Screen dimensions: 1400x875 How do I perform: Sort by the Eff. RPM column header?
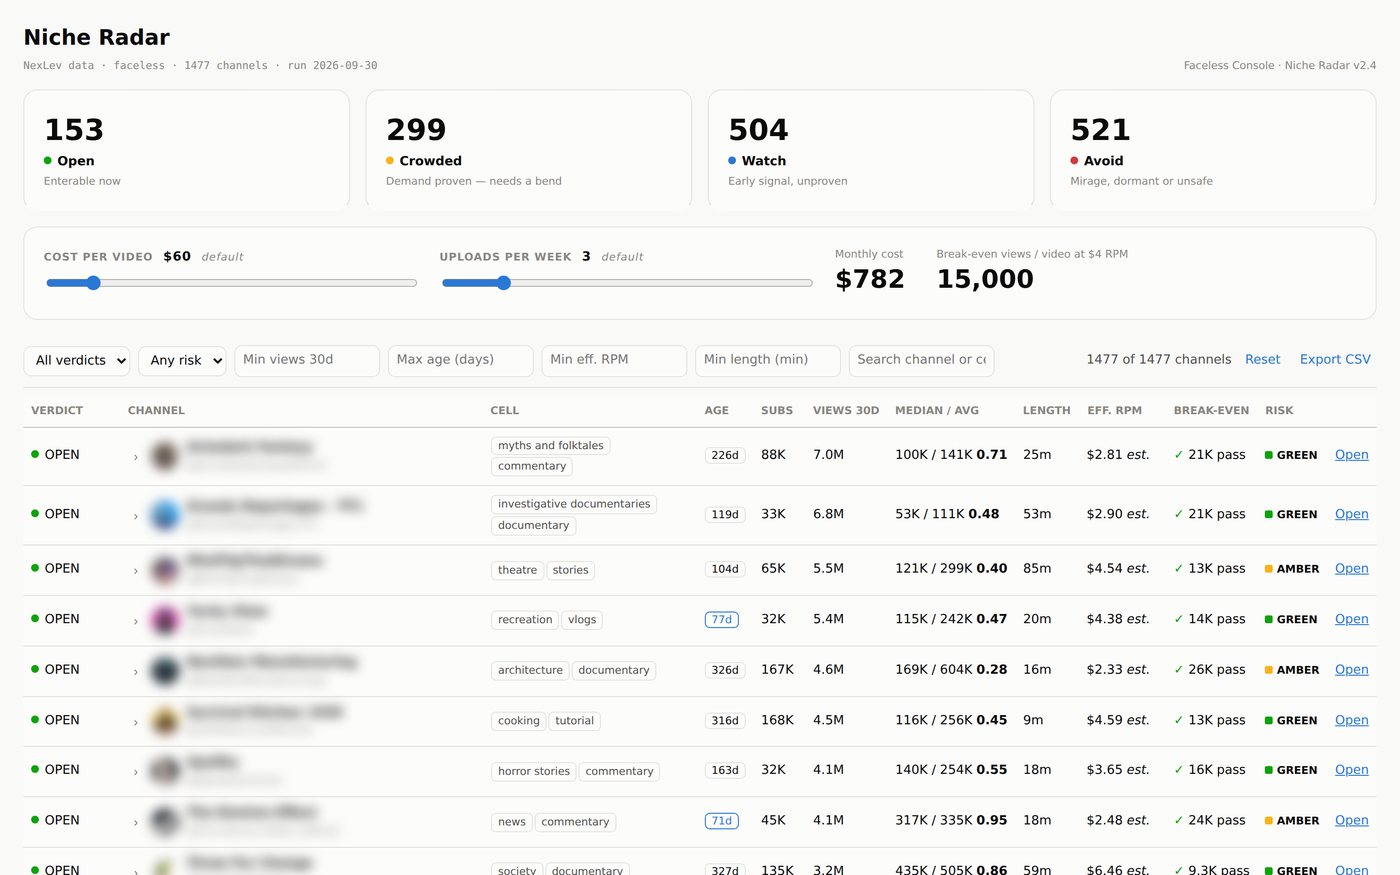(1114, 411)
